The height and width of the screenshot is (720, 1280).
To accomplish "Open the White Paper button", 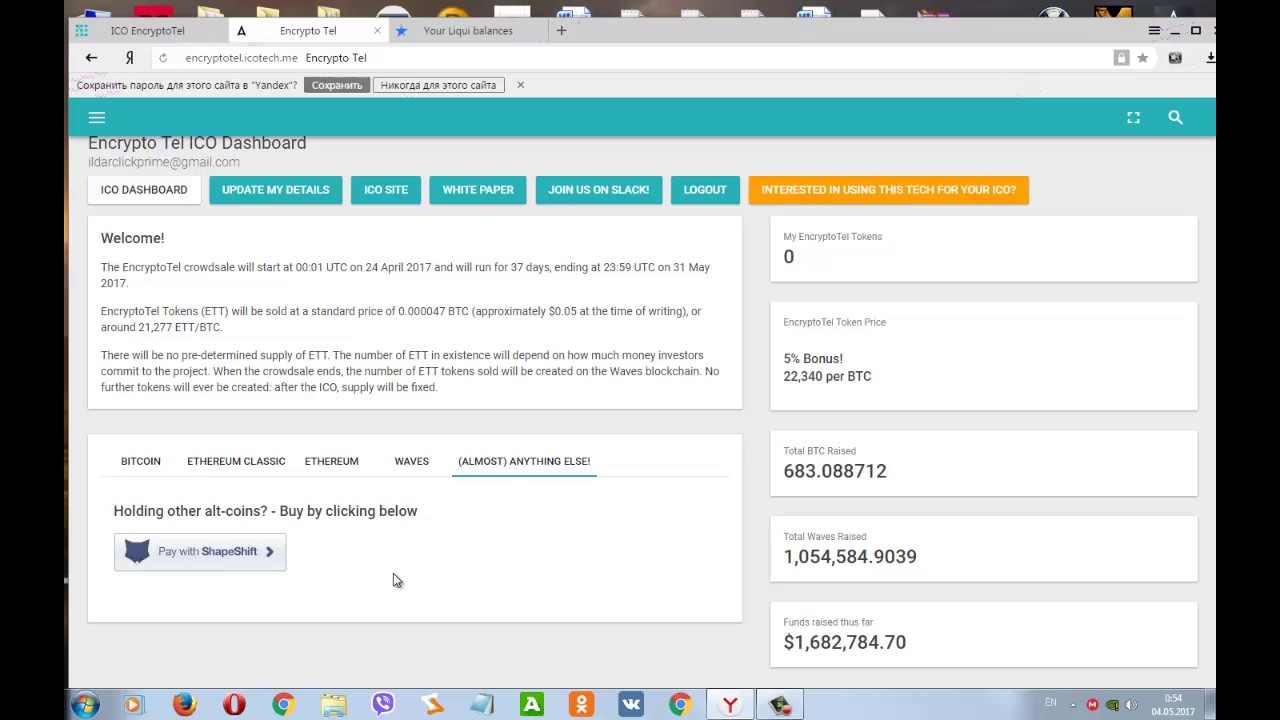I will pos(478,190).
